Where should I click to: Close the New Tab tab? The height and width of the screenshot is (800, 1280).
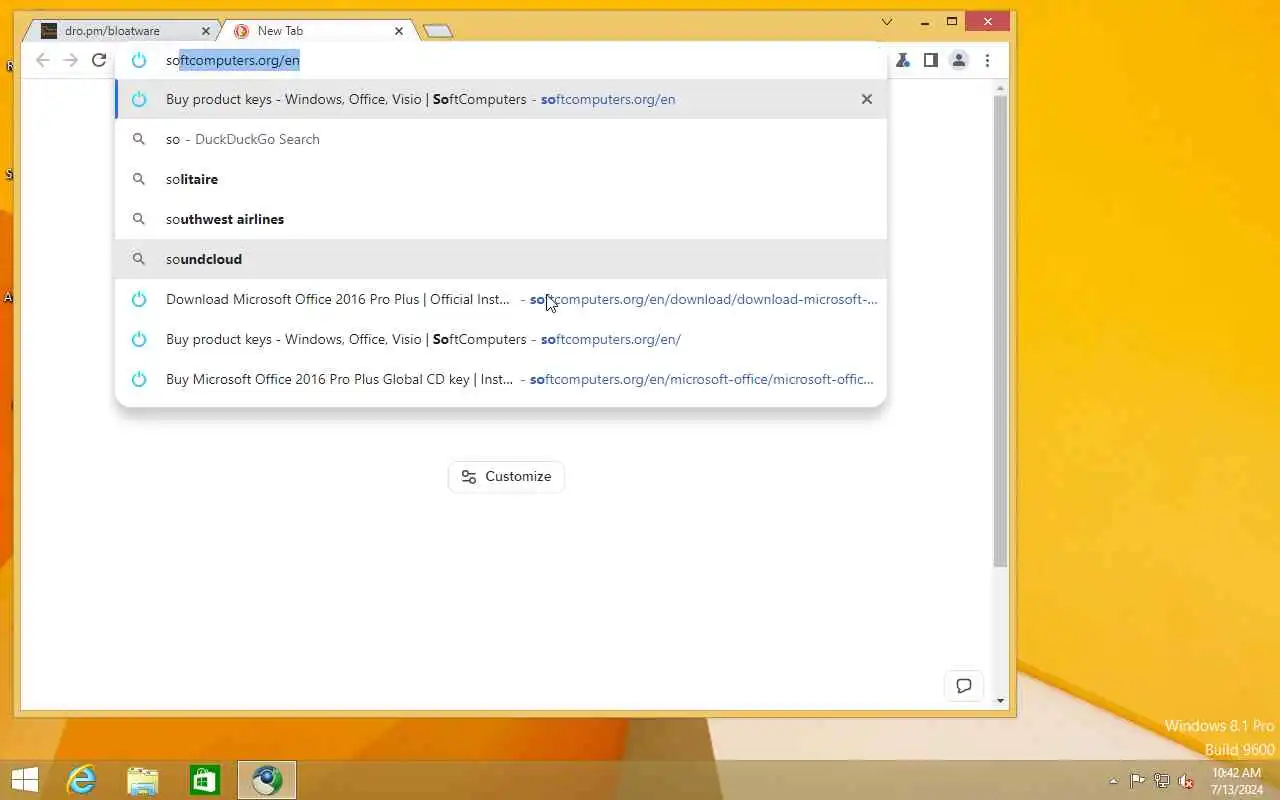399,31
